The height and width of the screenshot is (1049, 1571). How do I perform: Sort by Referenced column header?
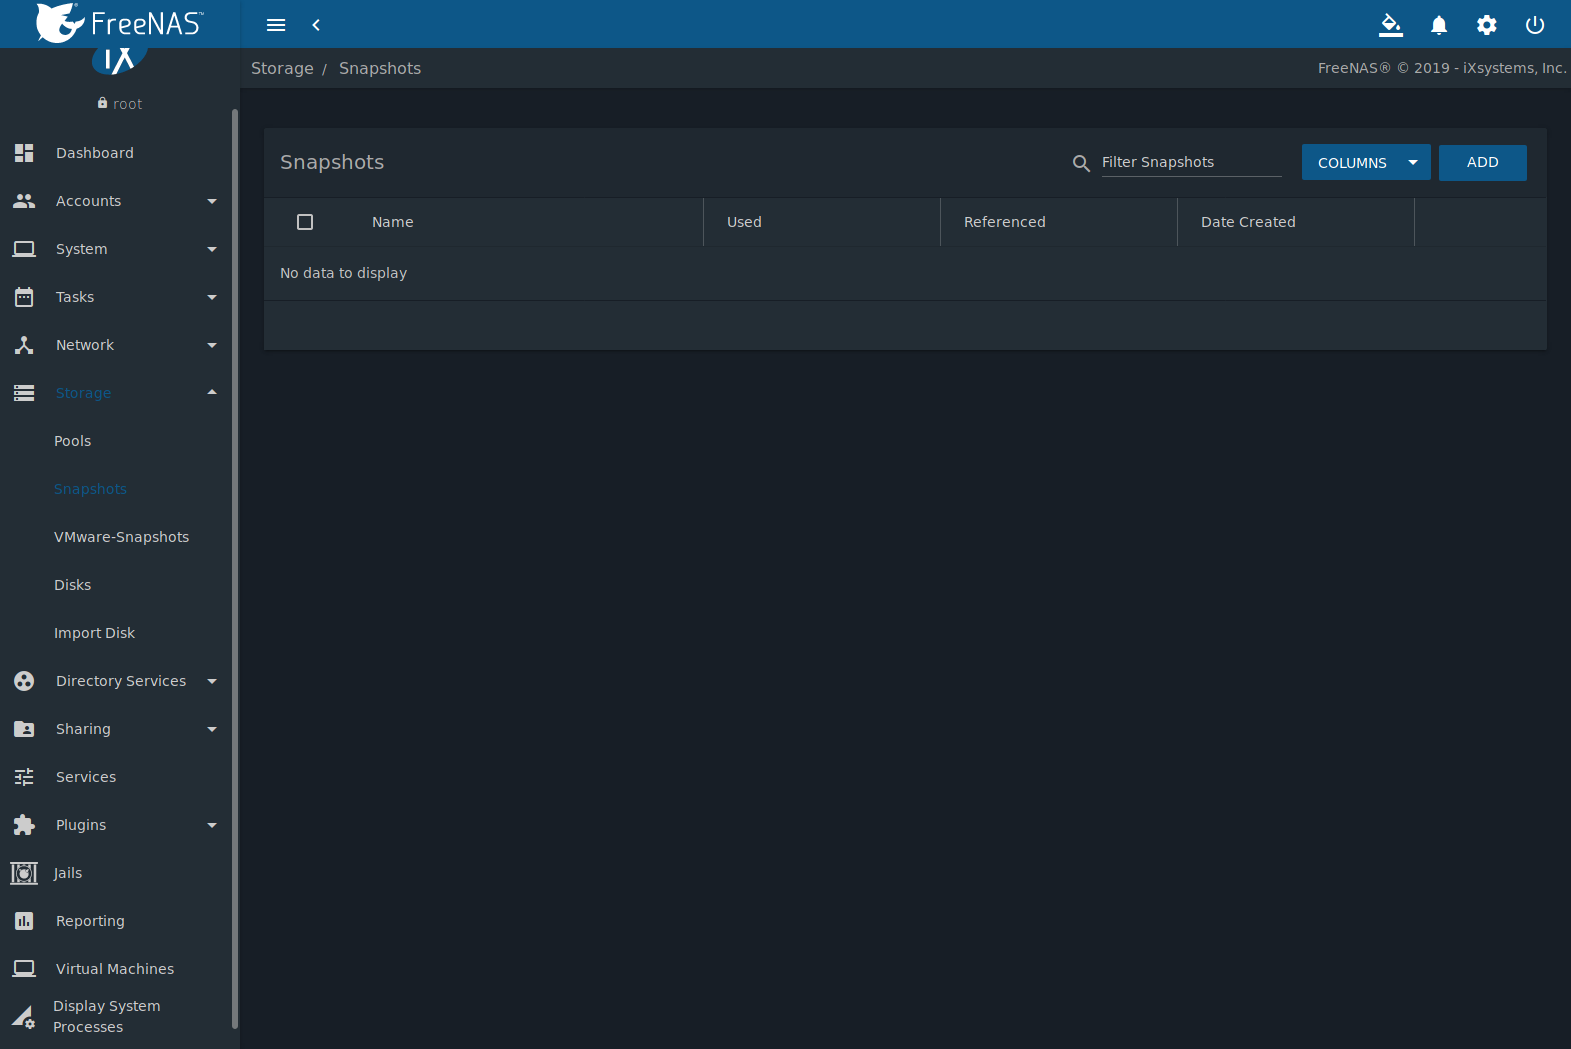coord(1004,222)
